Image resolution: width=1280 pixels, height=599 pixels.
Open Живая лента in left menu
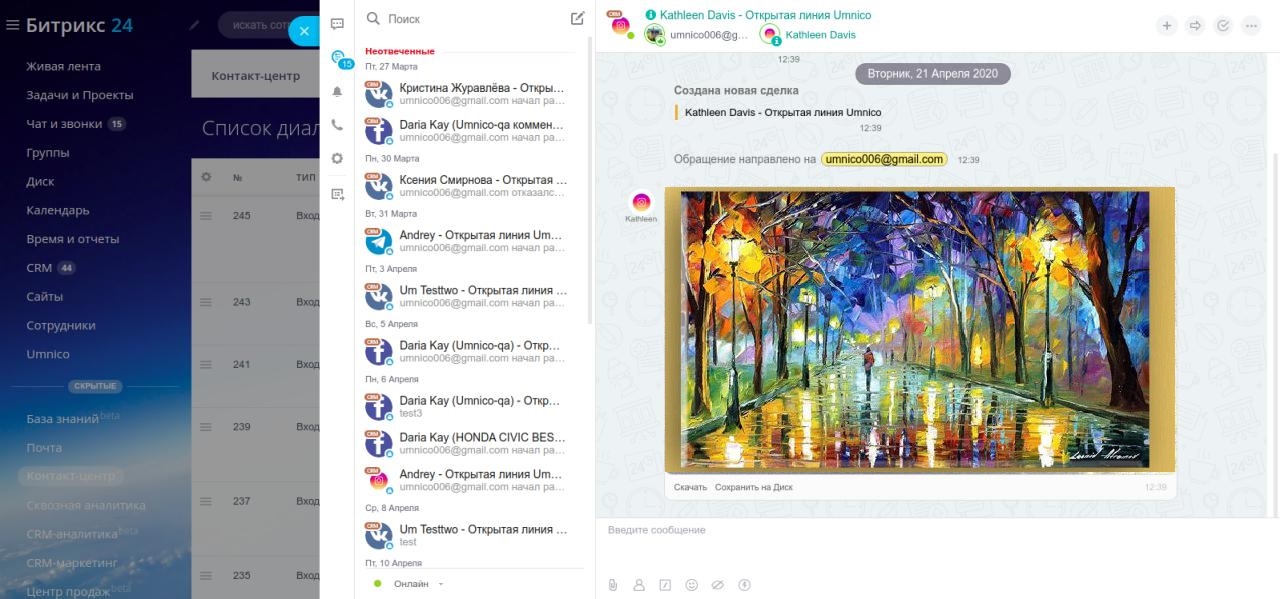coord(63,66)
